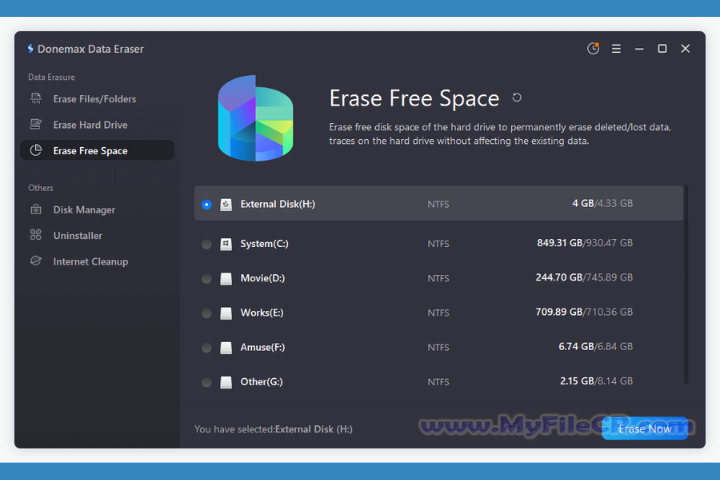The image size is (720, 480).
Task: Click the Internet Cleanup planet icon
Action: [x=36, y=261]
